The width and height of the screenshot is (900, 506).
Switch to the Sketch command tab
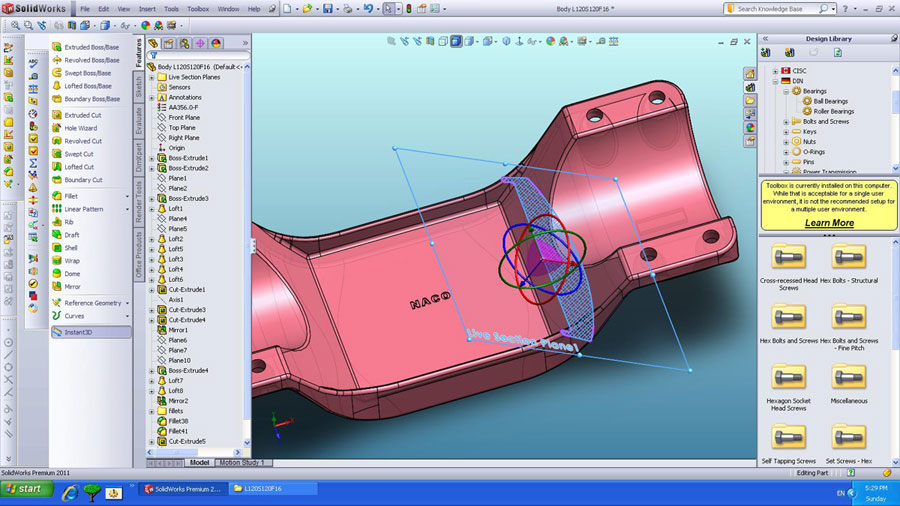click(138, 87)
